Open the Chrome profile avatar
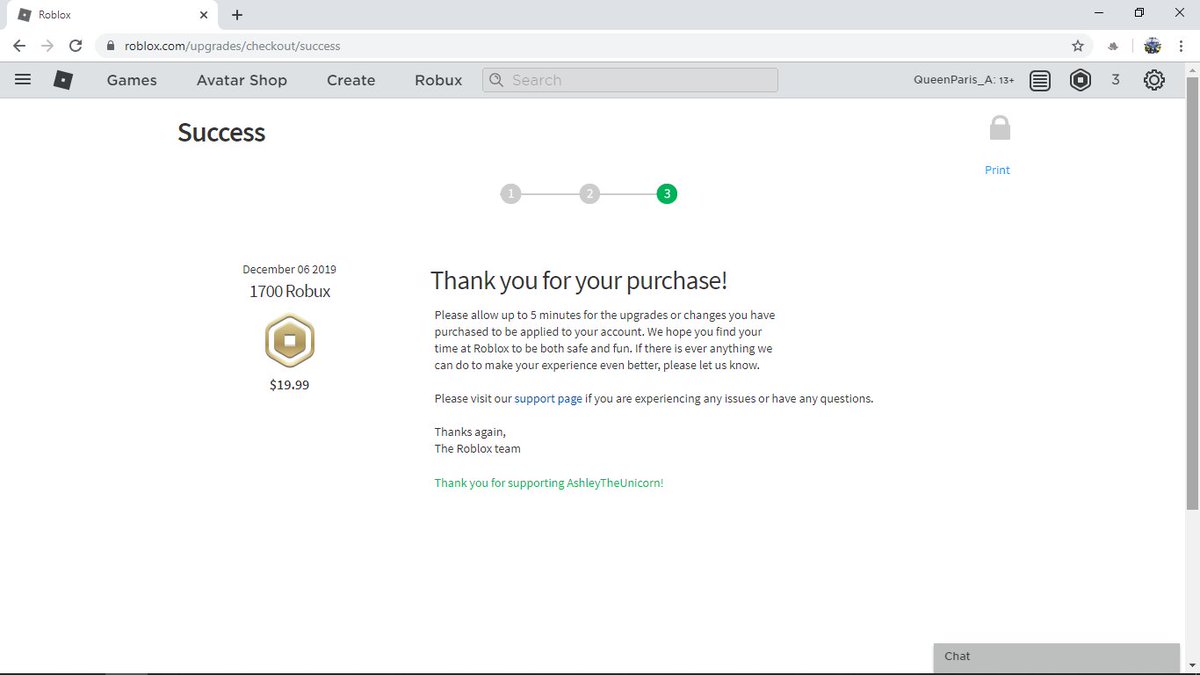1200x675 pixels. (x=1152, y=46)
